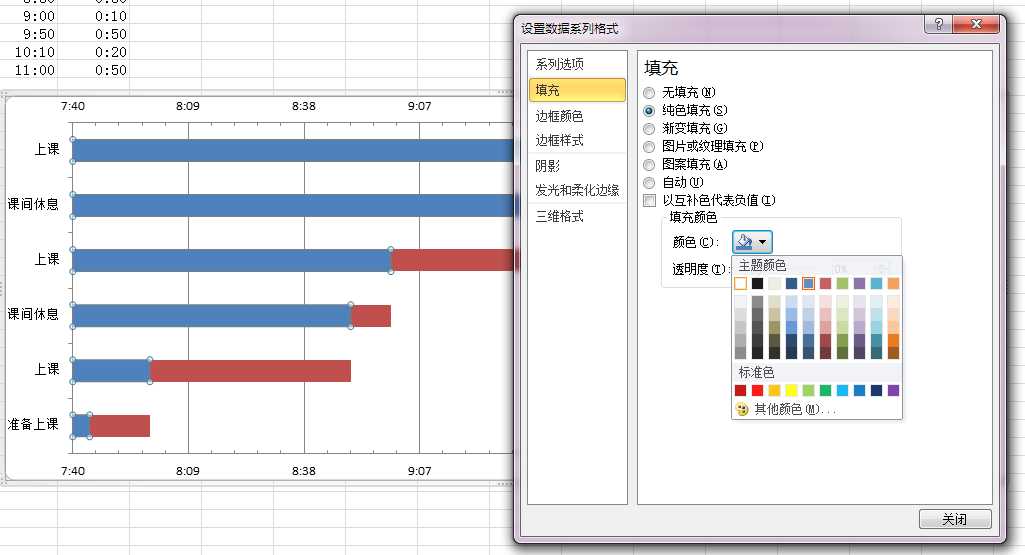
Task: Select the highlighted blue theme color swatch
Action: [x=809, y=283]
